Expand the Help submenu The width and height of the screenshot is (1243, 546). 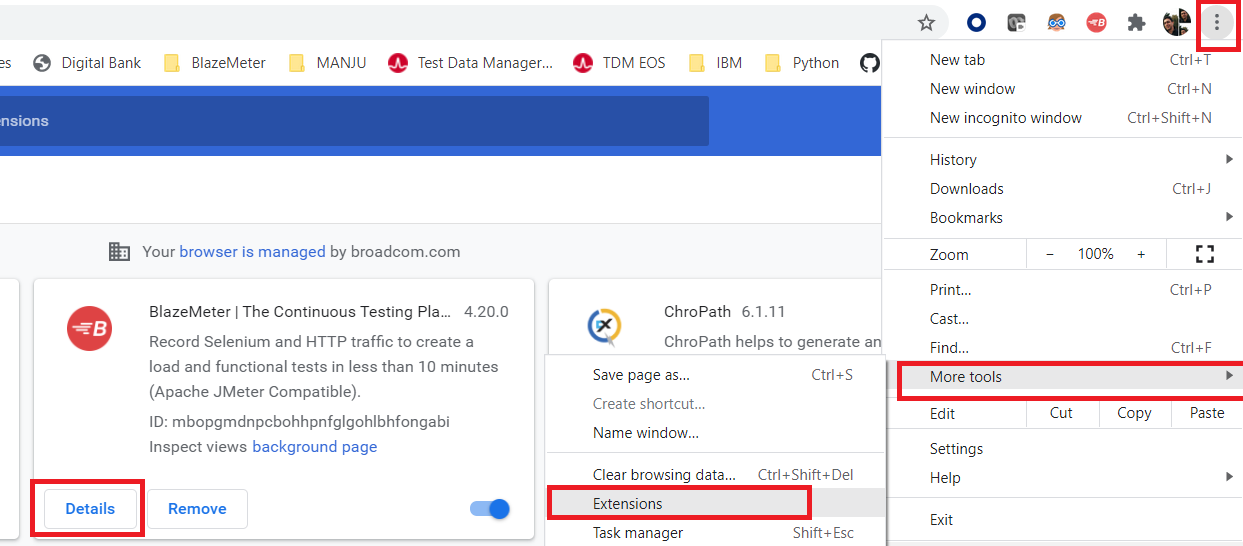point(1062,478)
